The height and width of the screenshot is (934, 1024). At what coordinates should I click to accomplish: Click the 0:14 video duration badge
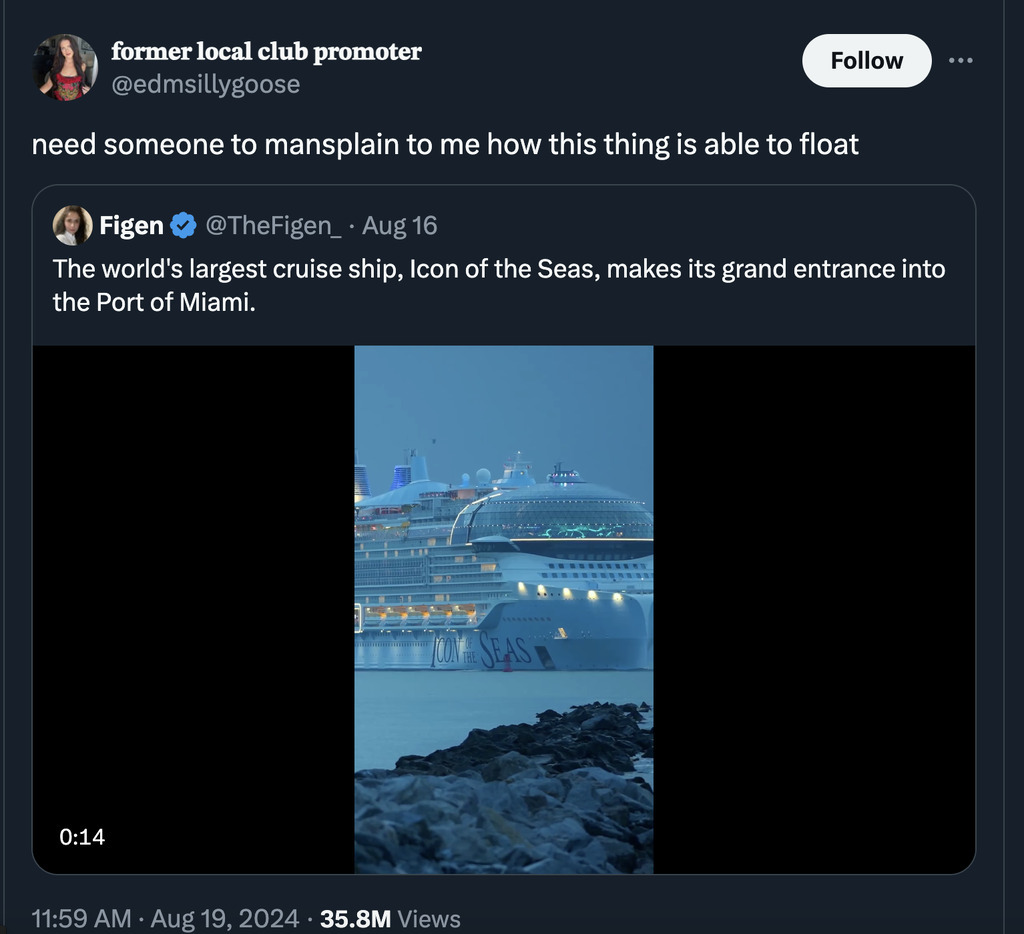(x=82, y=836)
